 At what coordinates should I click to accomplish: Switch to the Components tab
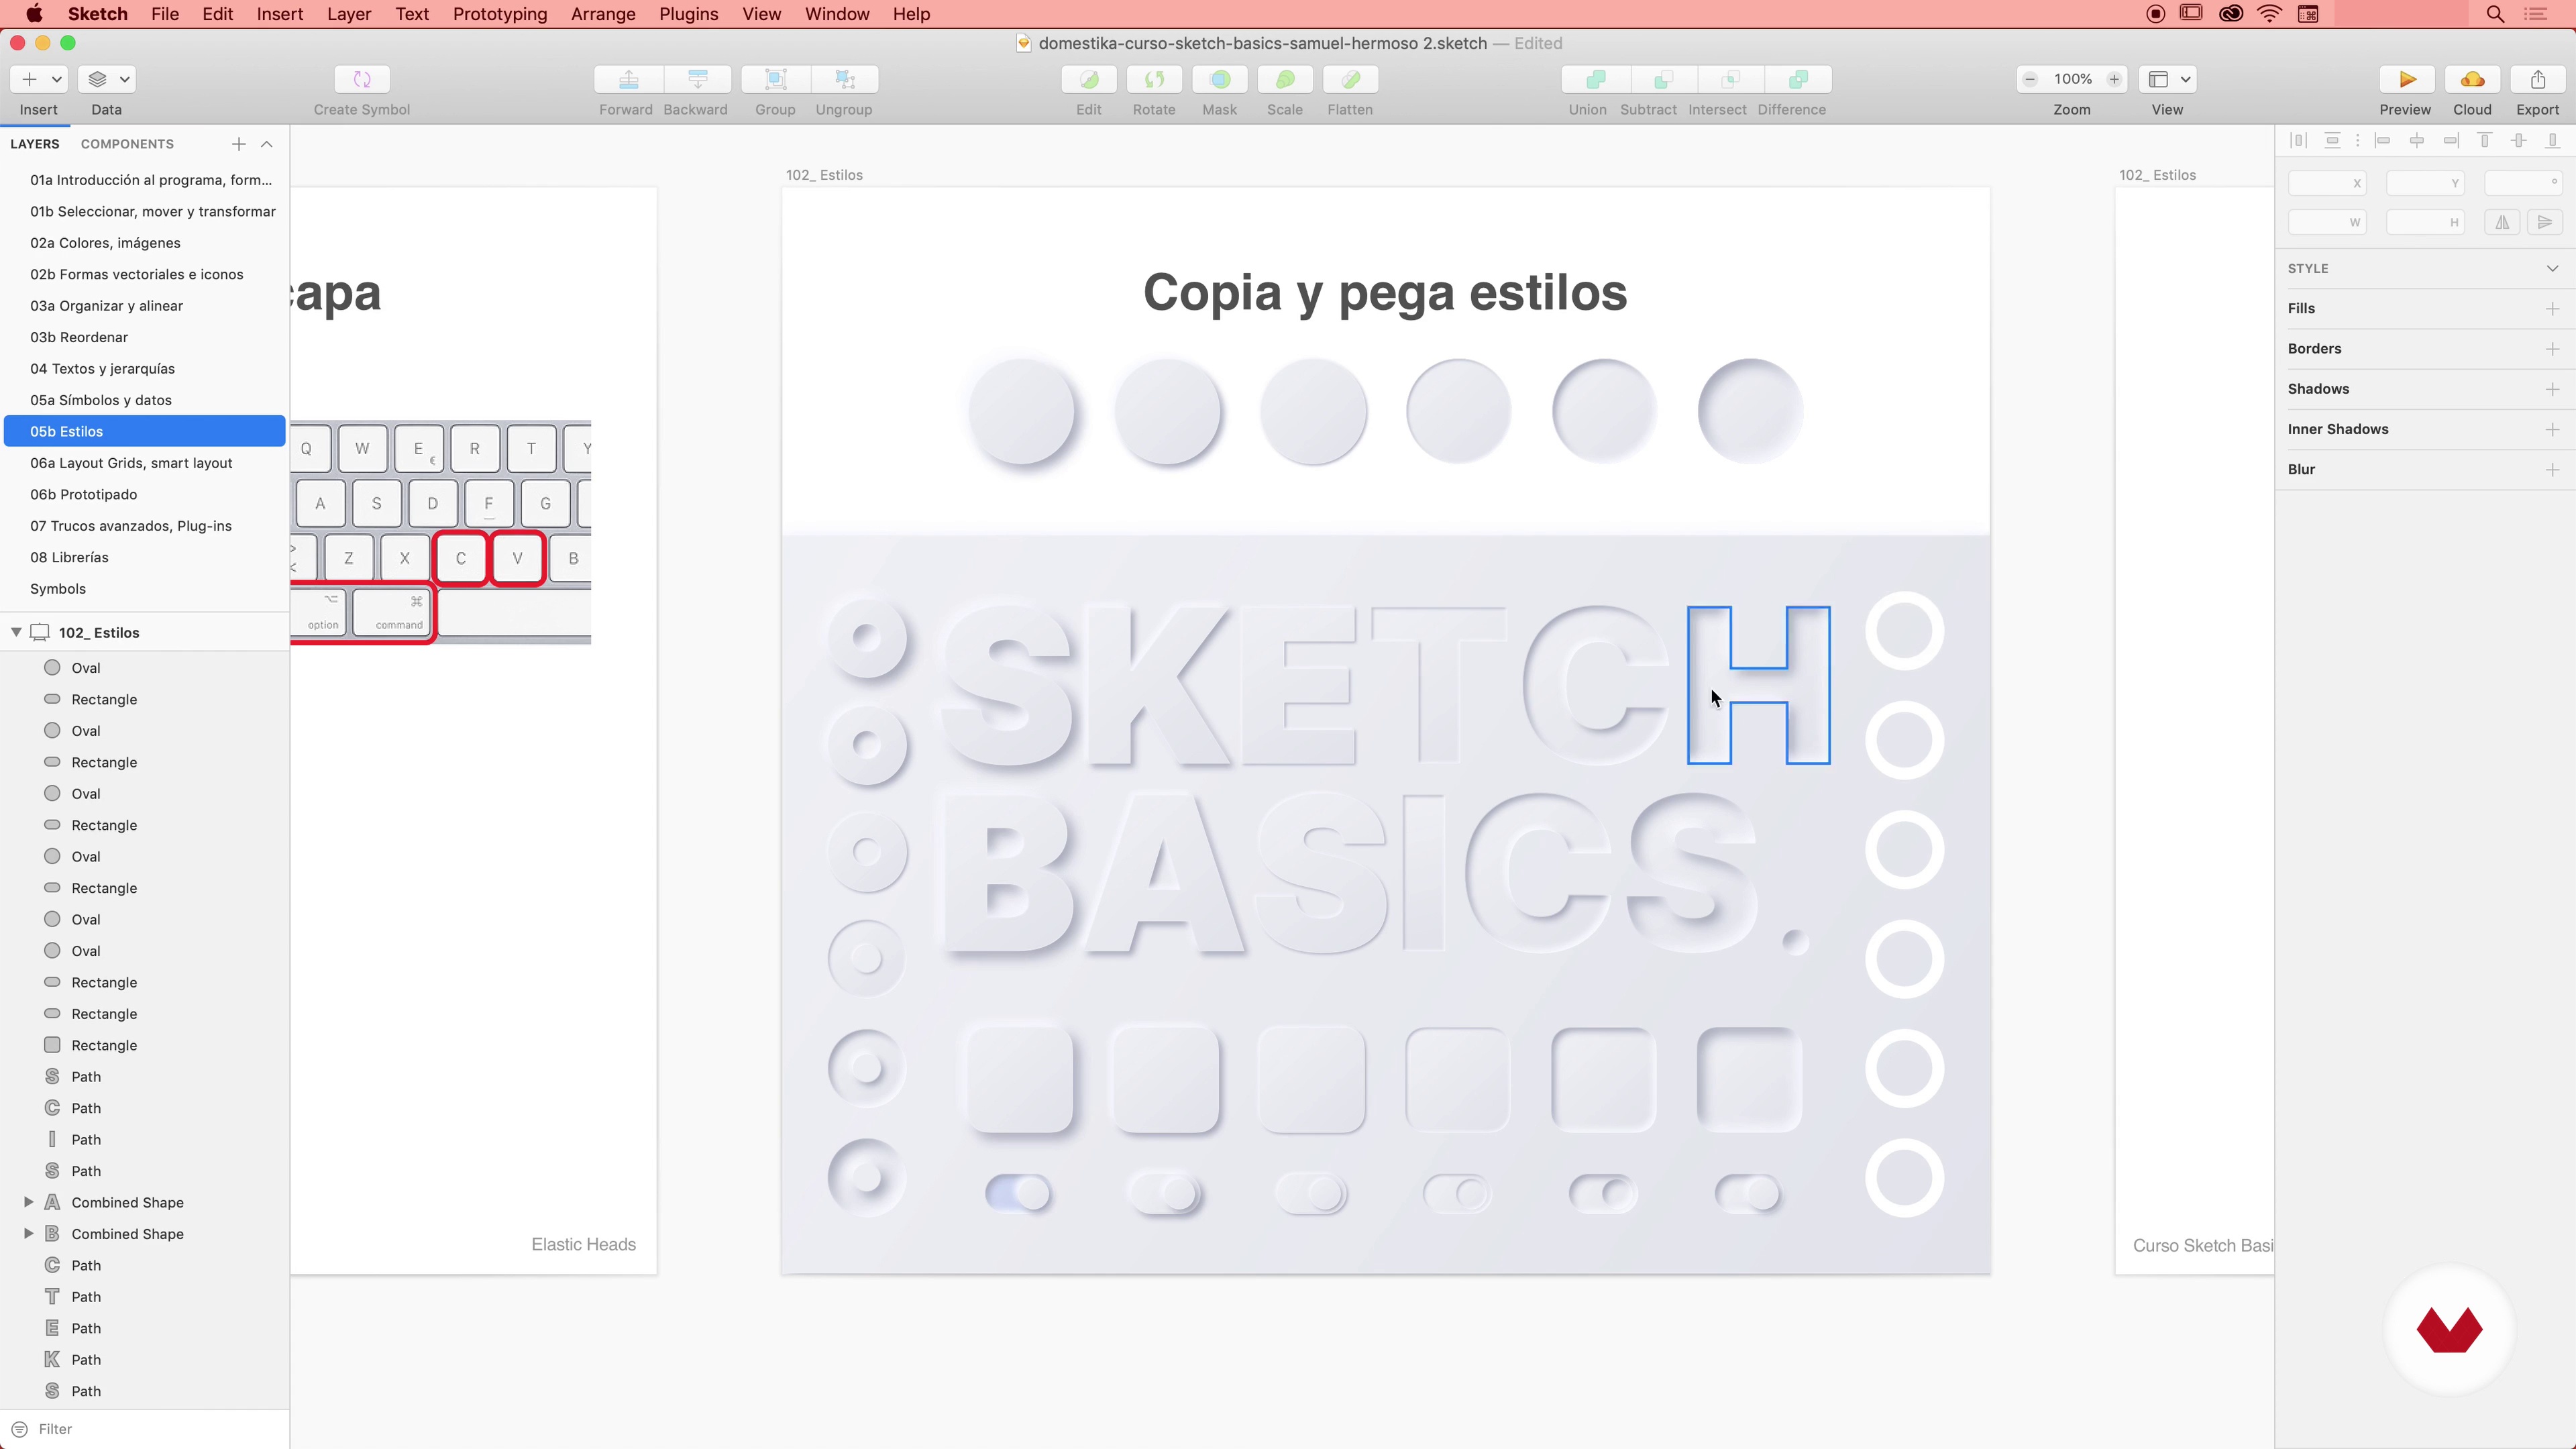point(127,144)
